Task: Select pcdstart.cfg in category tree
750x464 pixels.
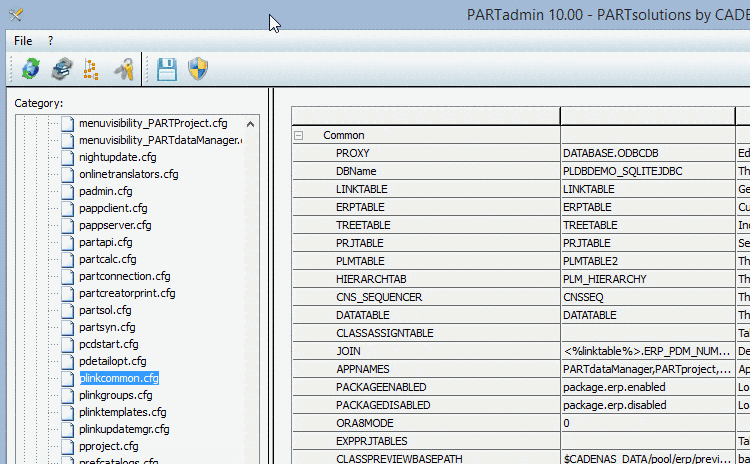Action: click(109, 344)
